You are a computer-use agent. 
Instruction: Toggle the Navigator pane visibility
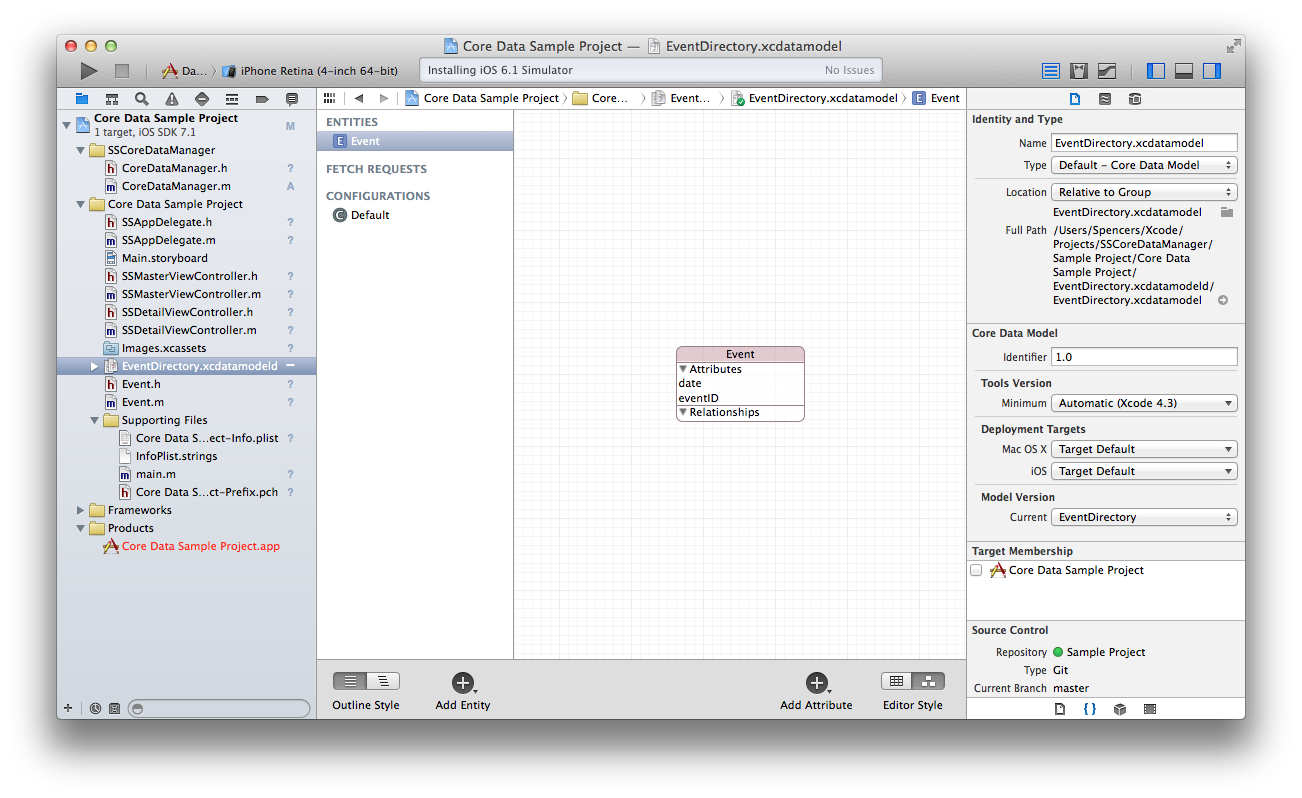pos(1156,71)
